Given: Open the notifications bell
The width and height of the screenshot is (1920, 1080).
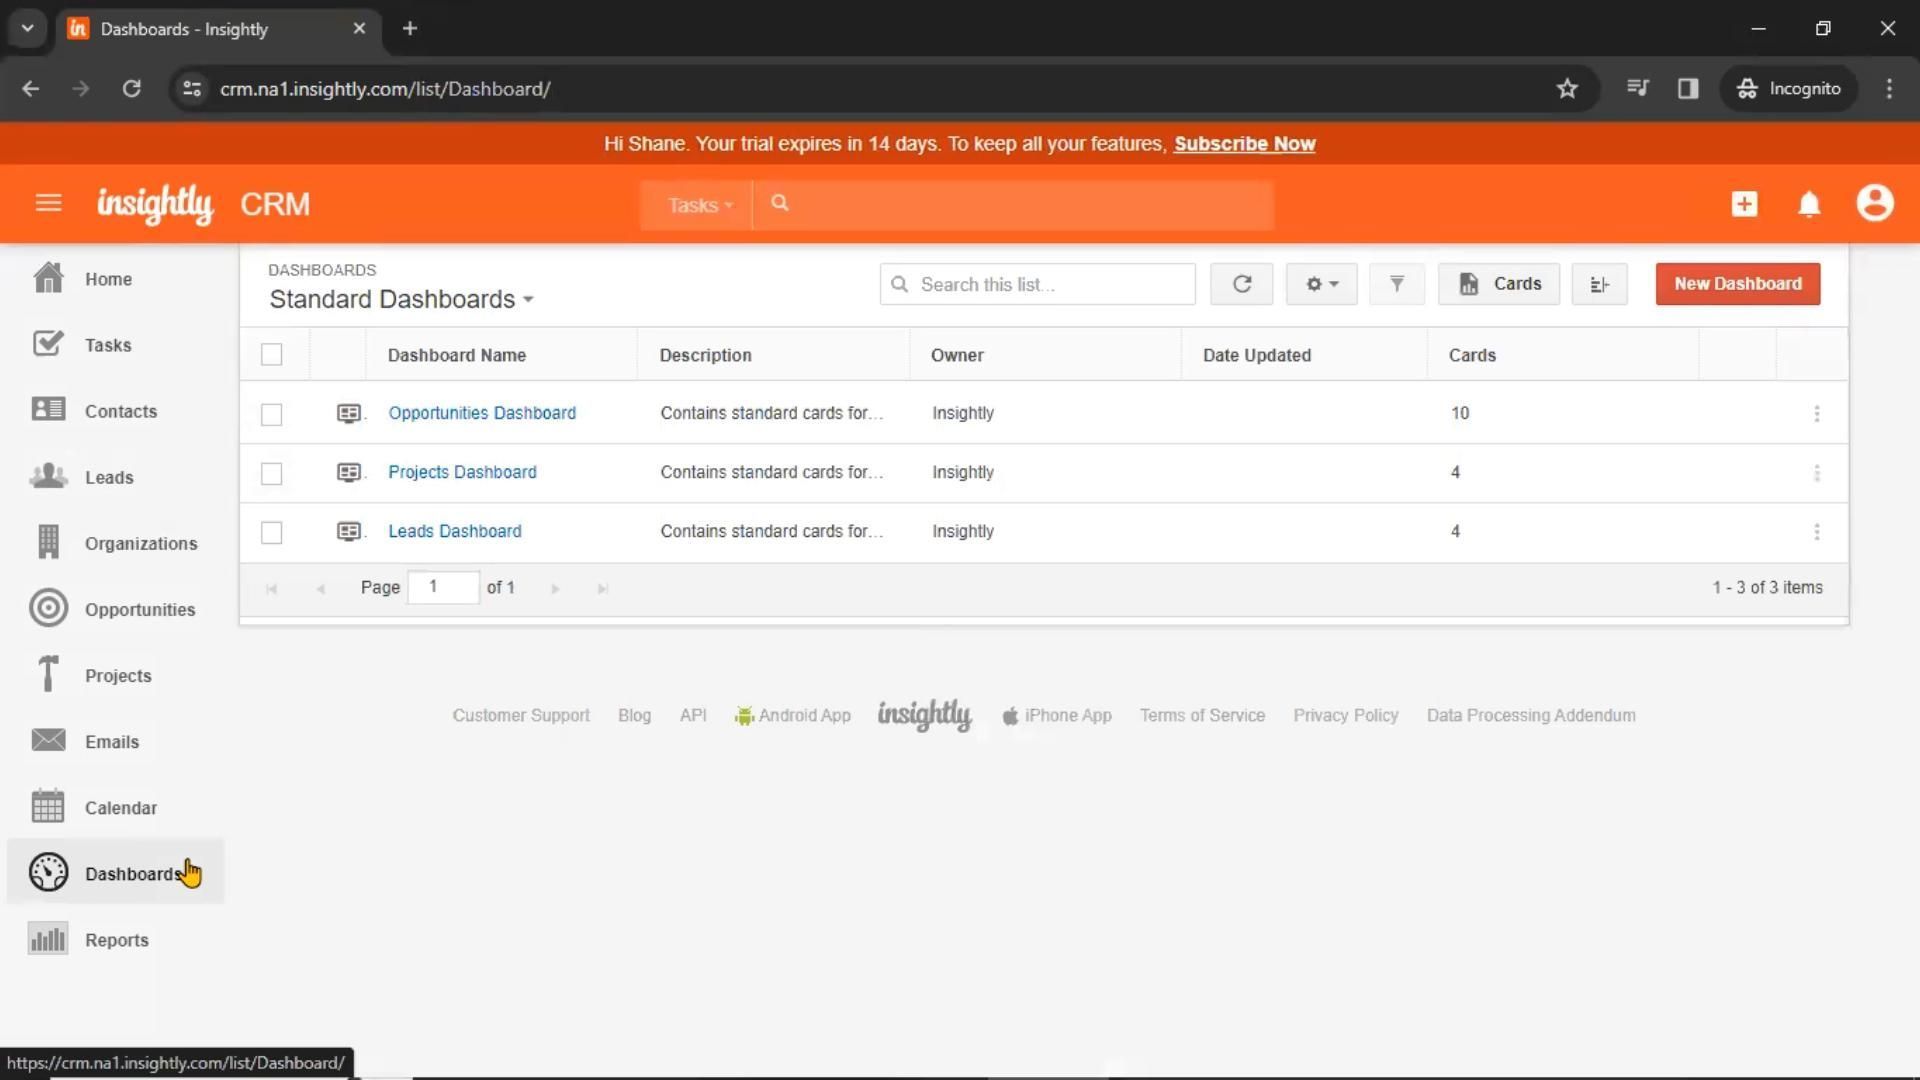Looking at the screenshot, I should point(1809,204).
